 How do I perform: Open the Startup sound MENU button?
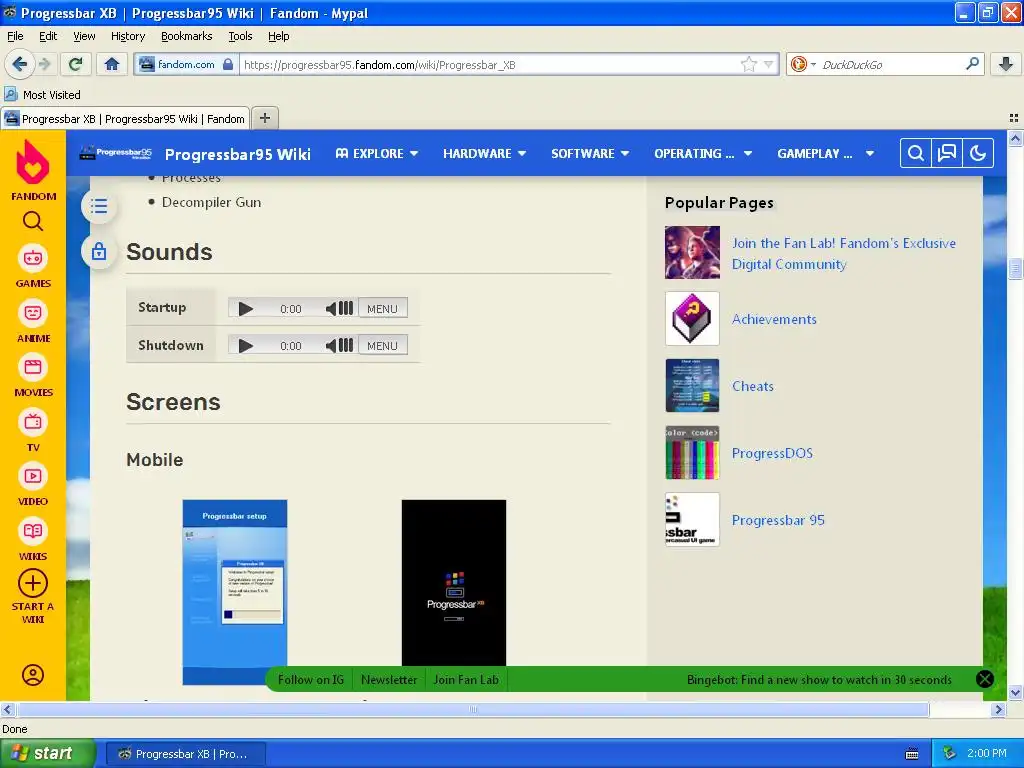[x=383, y=308]
